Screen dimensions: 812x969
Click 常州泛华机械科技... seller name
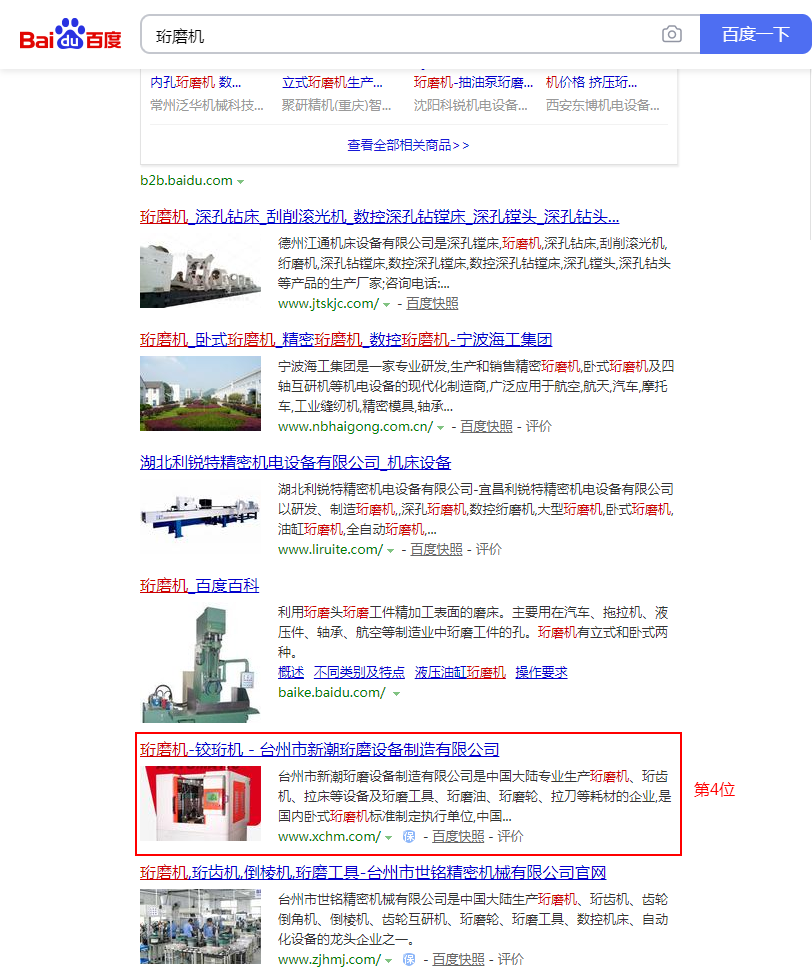tap(207, 105)
